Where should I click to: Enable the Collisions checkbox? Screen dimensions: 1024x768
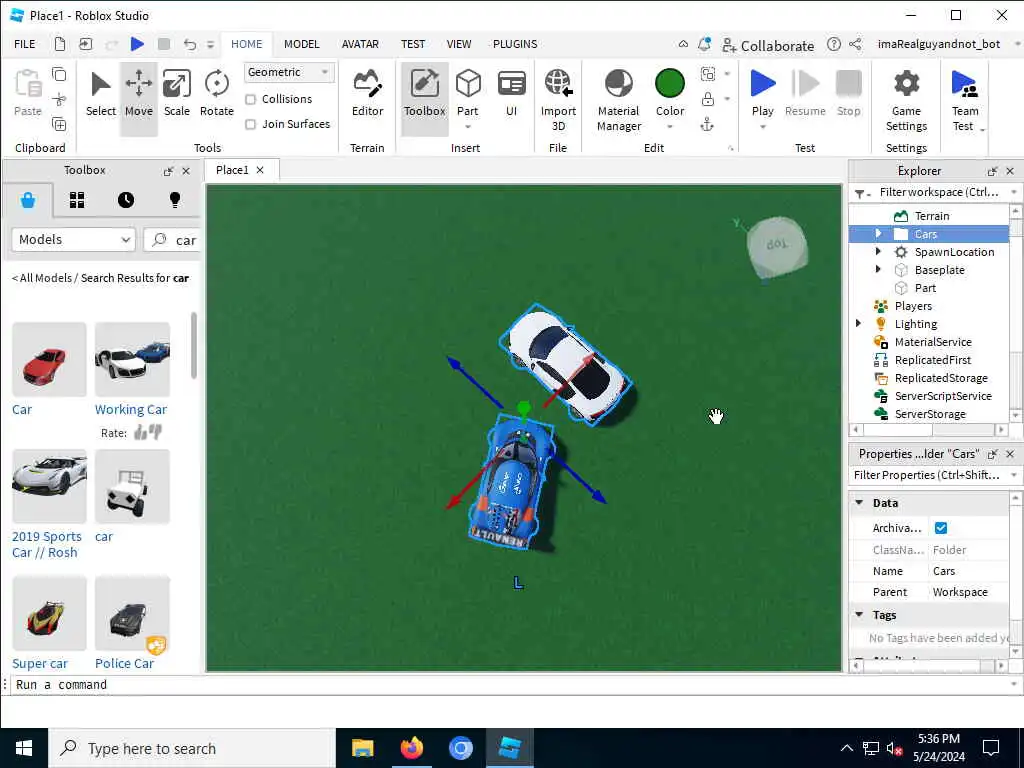tap(250, 99)
